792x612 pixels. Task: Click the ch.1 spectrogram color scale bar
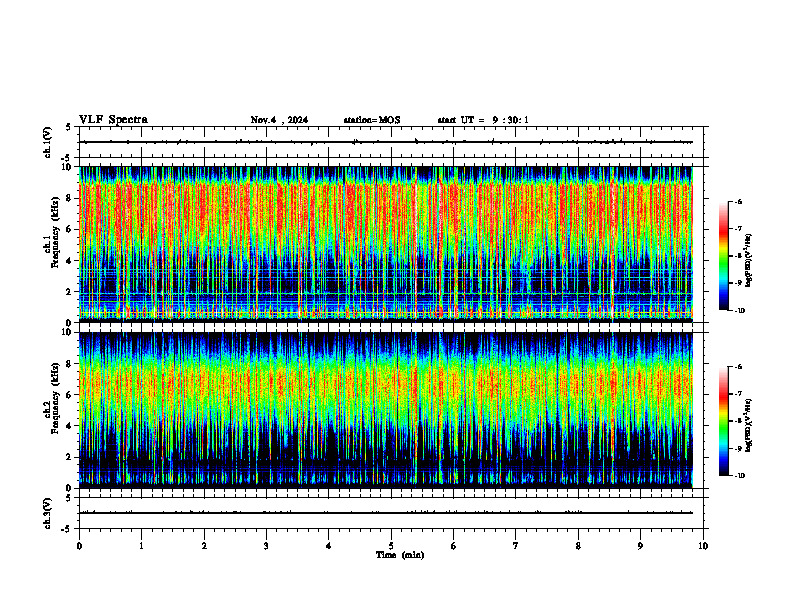pos(723,256)
